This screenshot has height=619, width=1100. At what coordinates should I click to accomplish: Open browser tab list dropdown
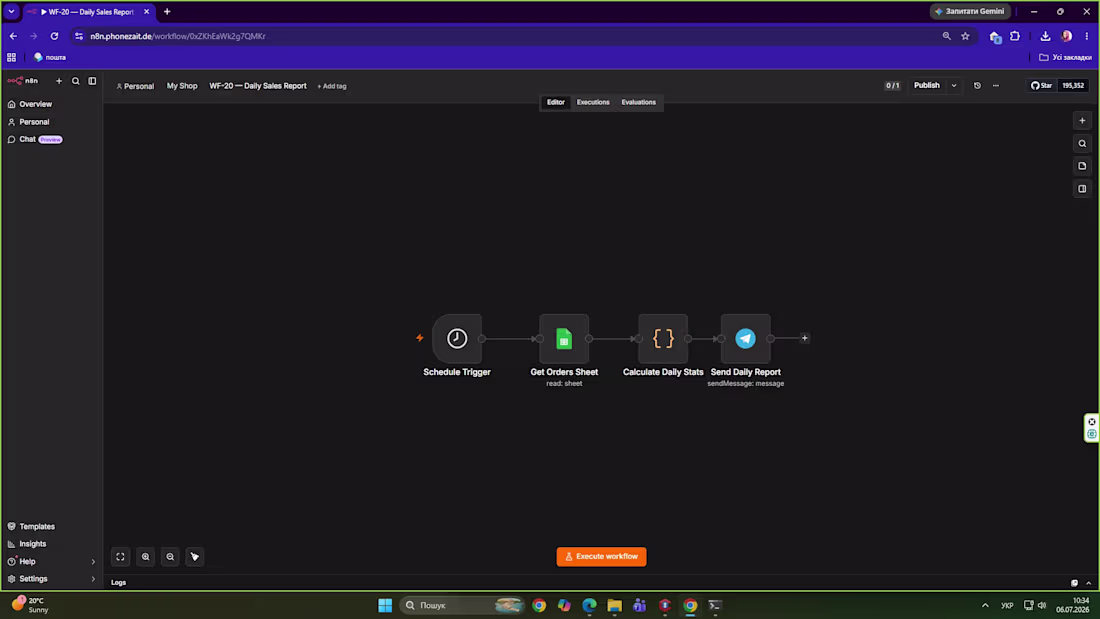click(x=11, y=11)
